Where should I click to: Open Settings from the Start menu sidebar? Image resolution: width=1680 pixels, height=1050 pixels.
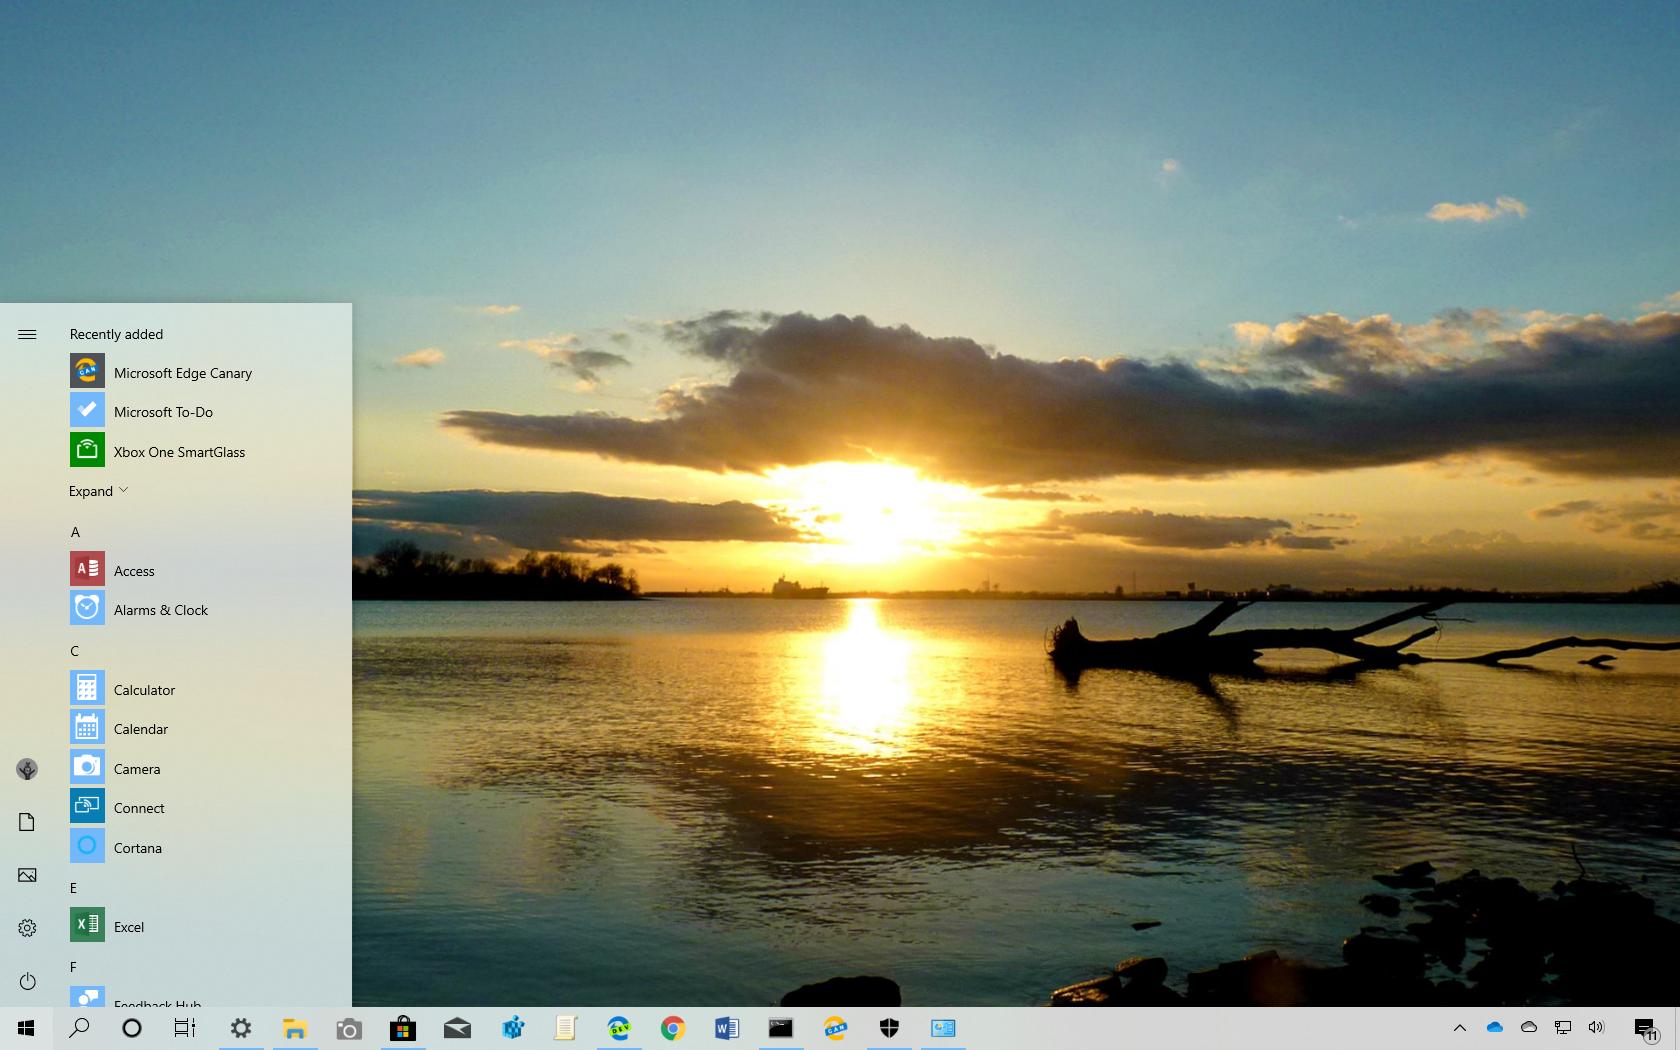pos(27,928)
